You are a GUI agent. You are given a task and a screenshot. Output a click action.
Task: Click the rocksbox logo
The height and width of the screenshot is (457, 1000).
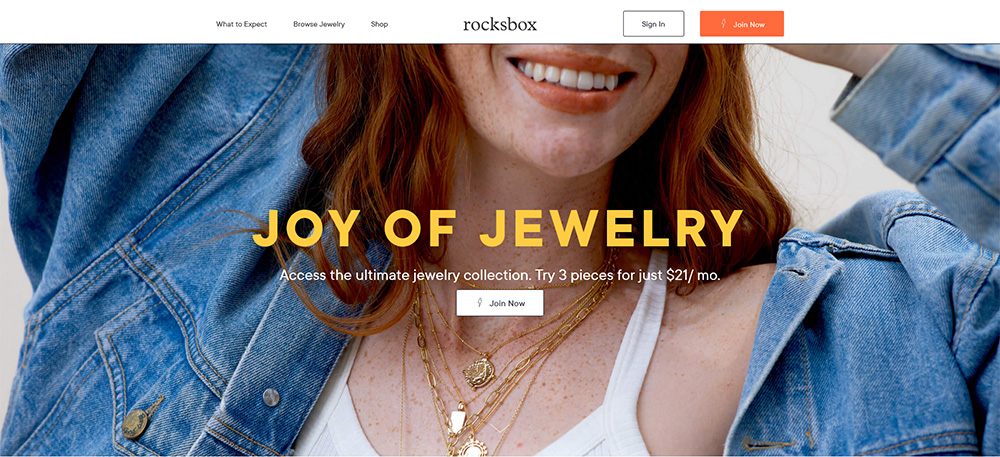pos(500,24)
